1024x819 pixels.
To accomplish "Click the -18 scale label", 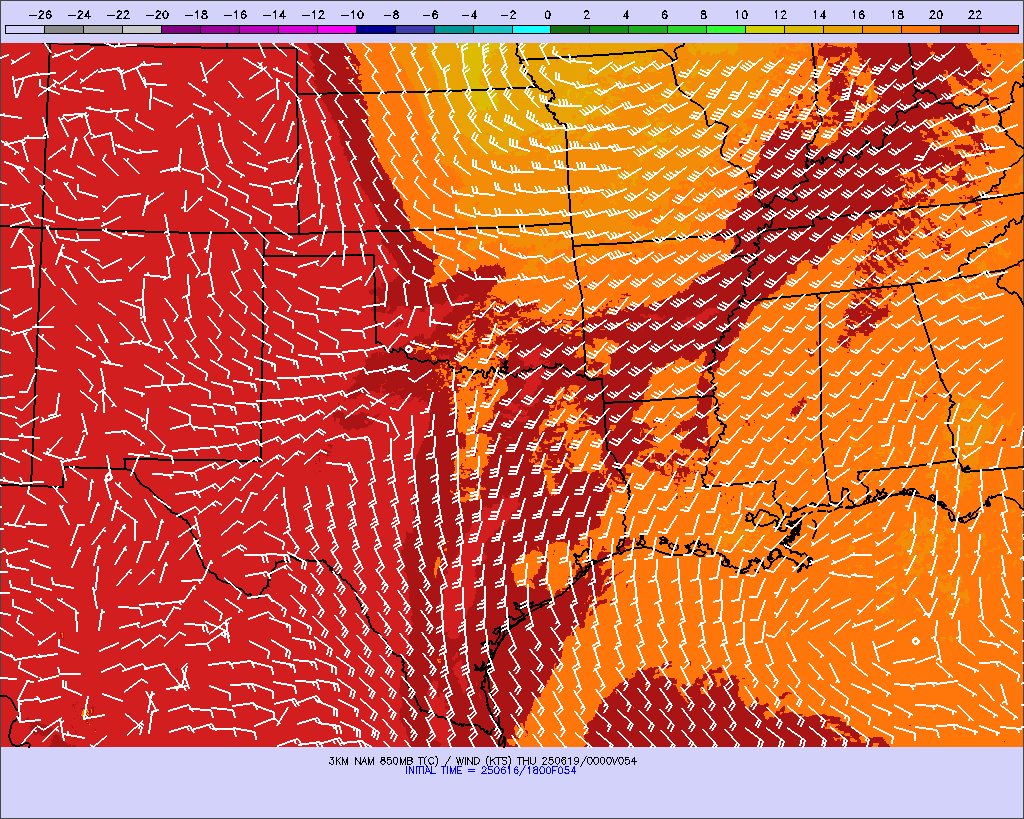I will click(x=197, y=14).
